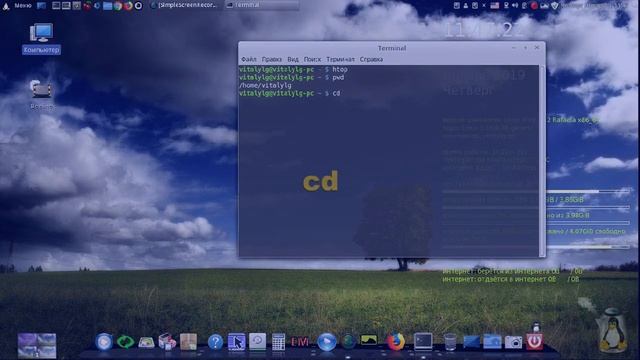Click the shield icon in system tray
640x360 pixels.
(x=555, y=6)
